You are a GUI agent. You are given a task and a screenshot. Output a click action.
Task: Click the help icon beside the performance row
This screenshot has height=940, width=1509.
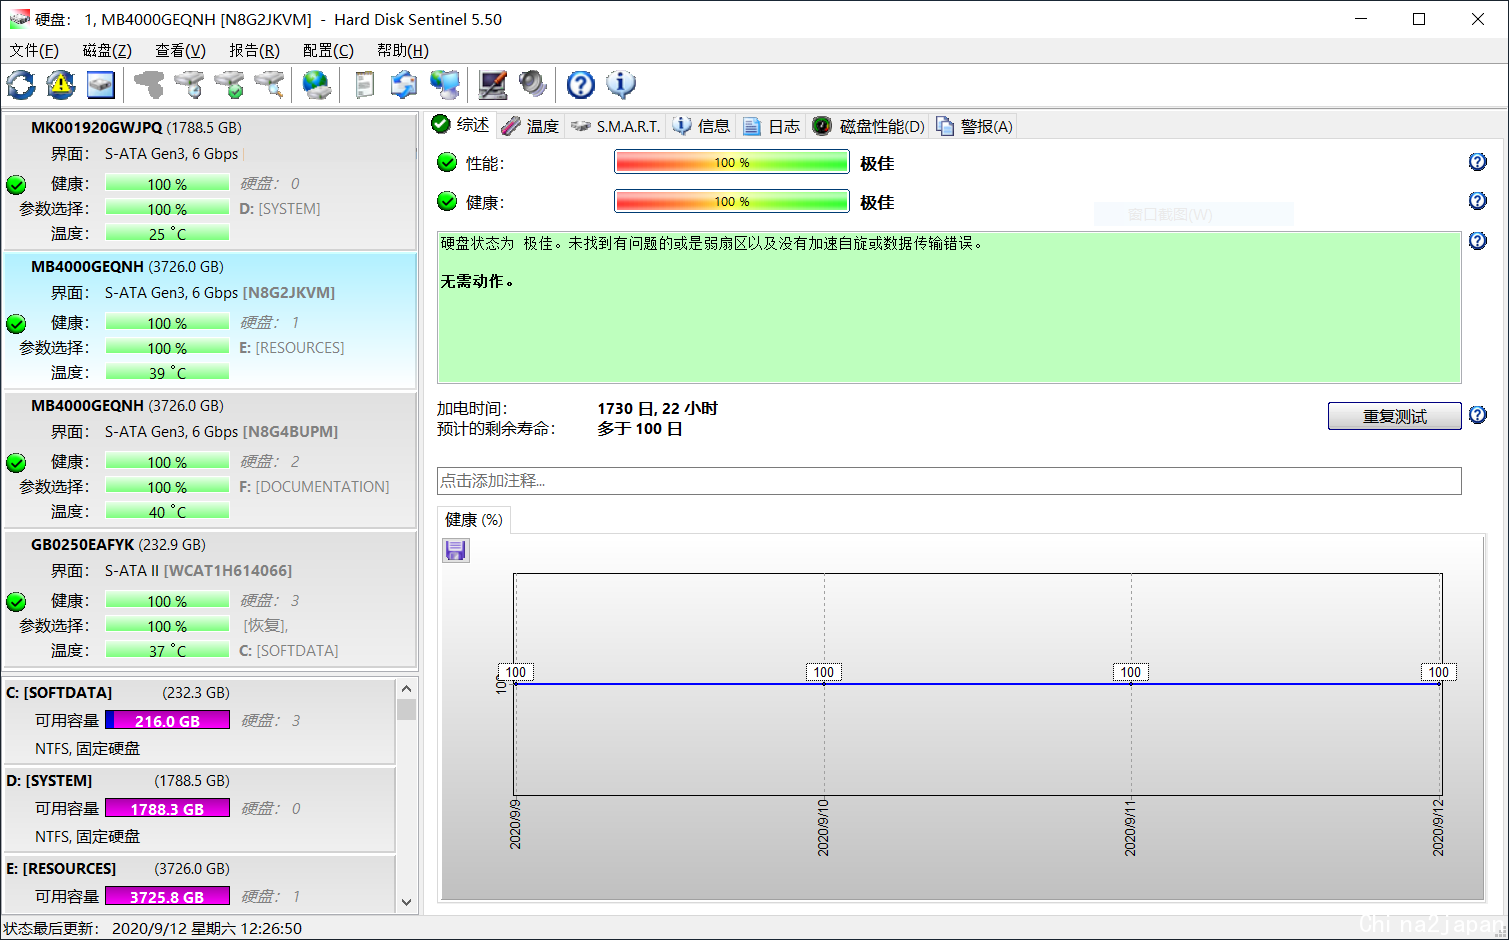click(x=1478, y=162)
